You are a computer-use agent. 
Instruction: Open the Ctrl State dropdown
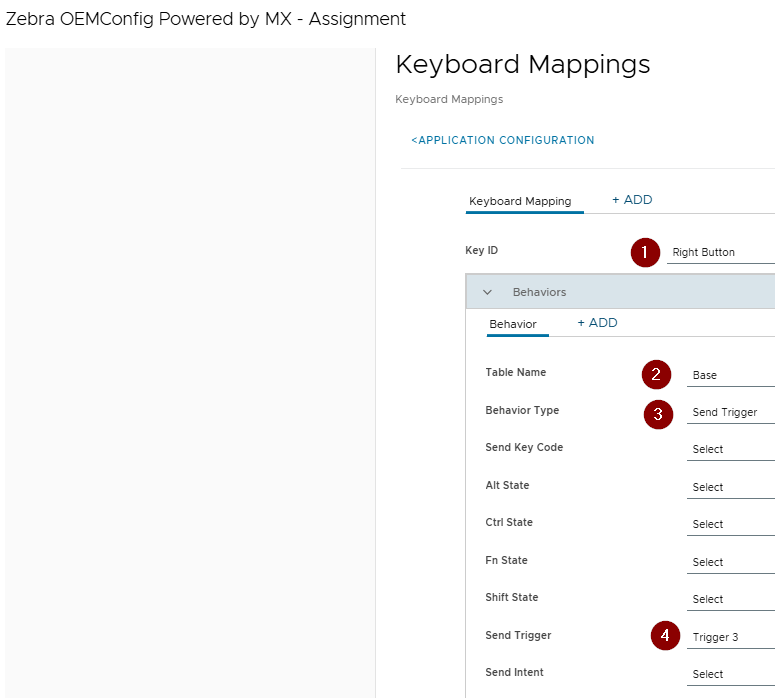click(x=731, y=525)
